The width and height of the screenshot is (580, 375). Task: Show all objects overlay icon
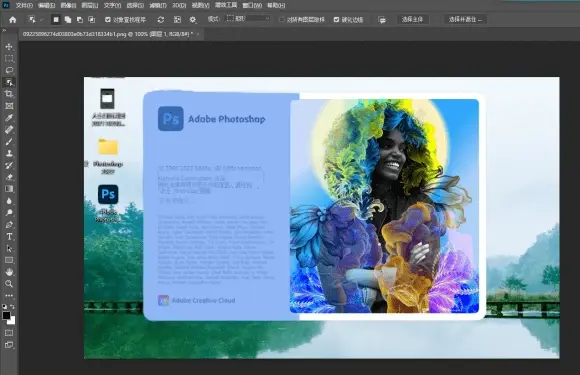click(x=177, y=20)
